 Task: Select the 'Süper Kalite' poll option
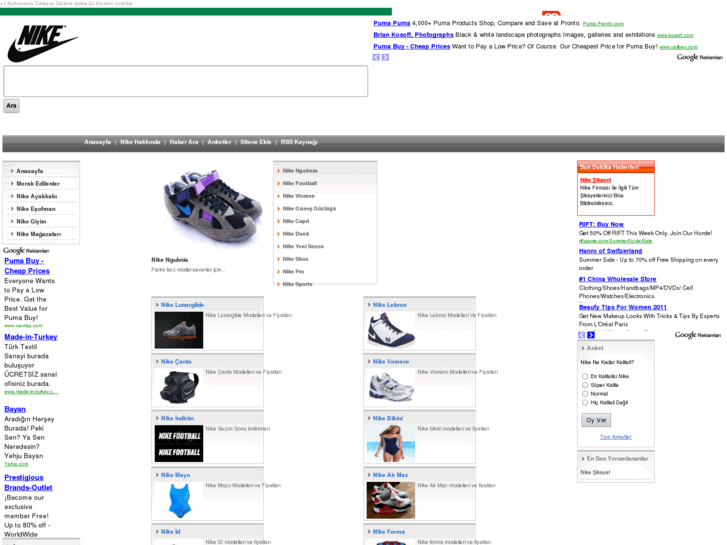point(585,385)
